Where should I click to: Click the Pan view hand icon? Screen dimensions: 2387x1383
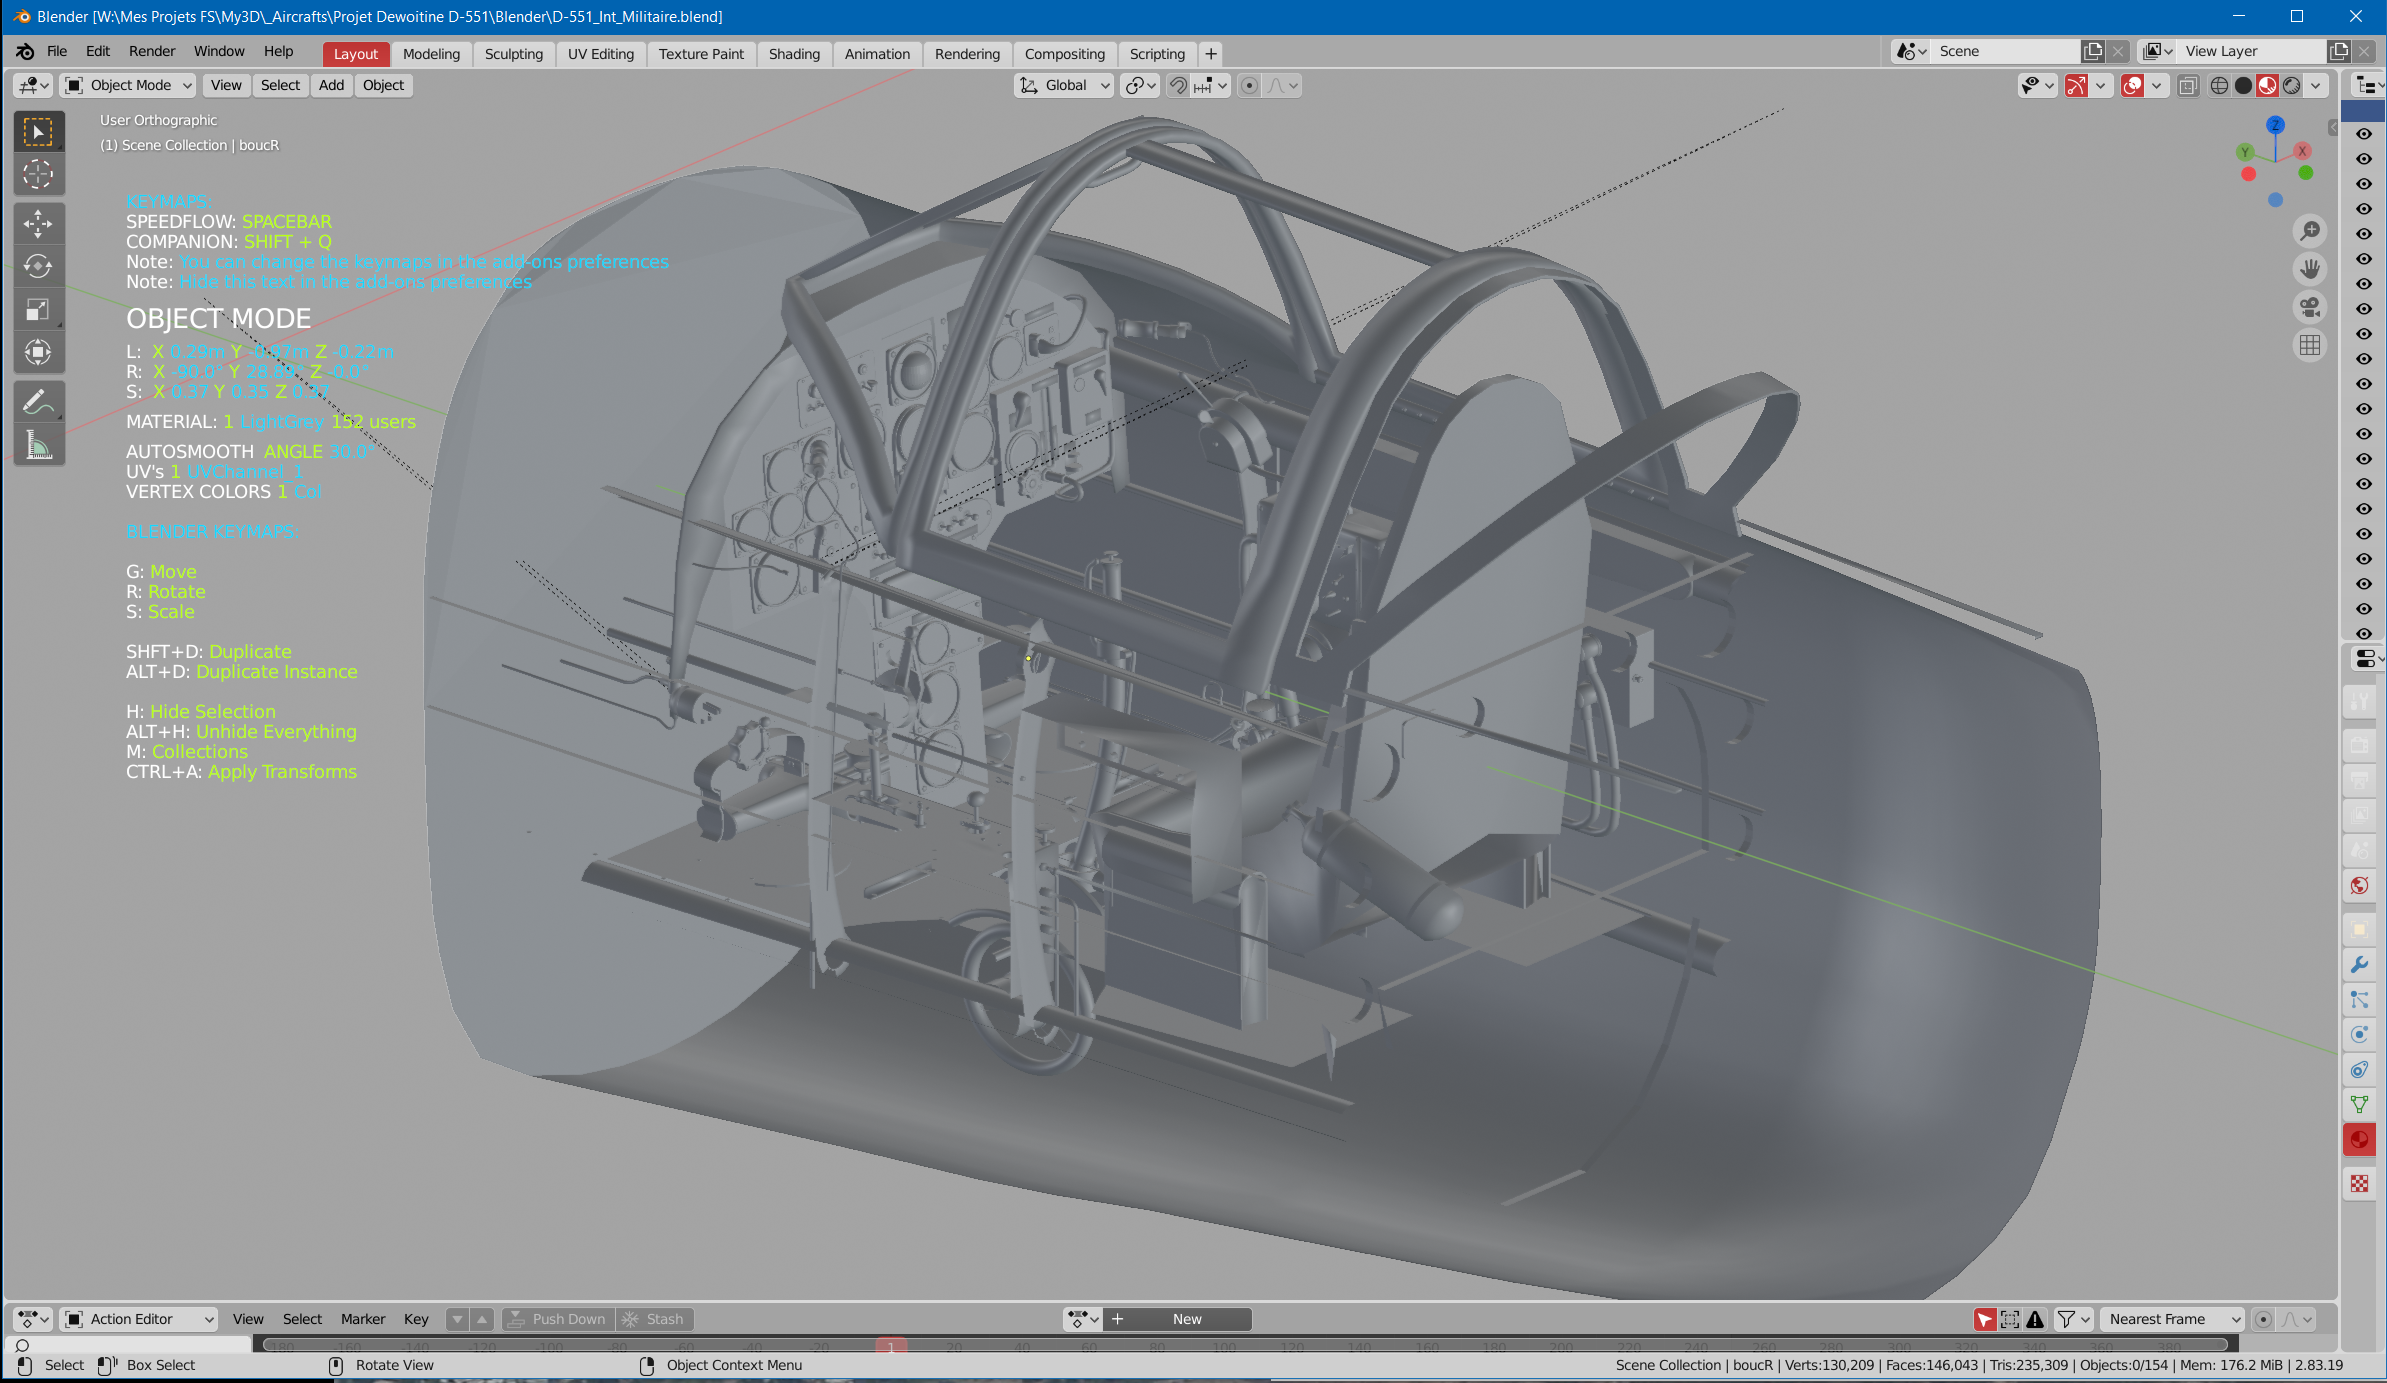point(2310,269)
